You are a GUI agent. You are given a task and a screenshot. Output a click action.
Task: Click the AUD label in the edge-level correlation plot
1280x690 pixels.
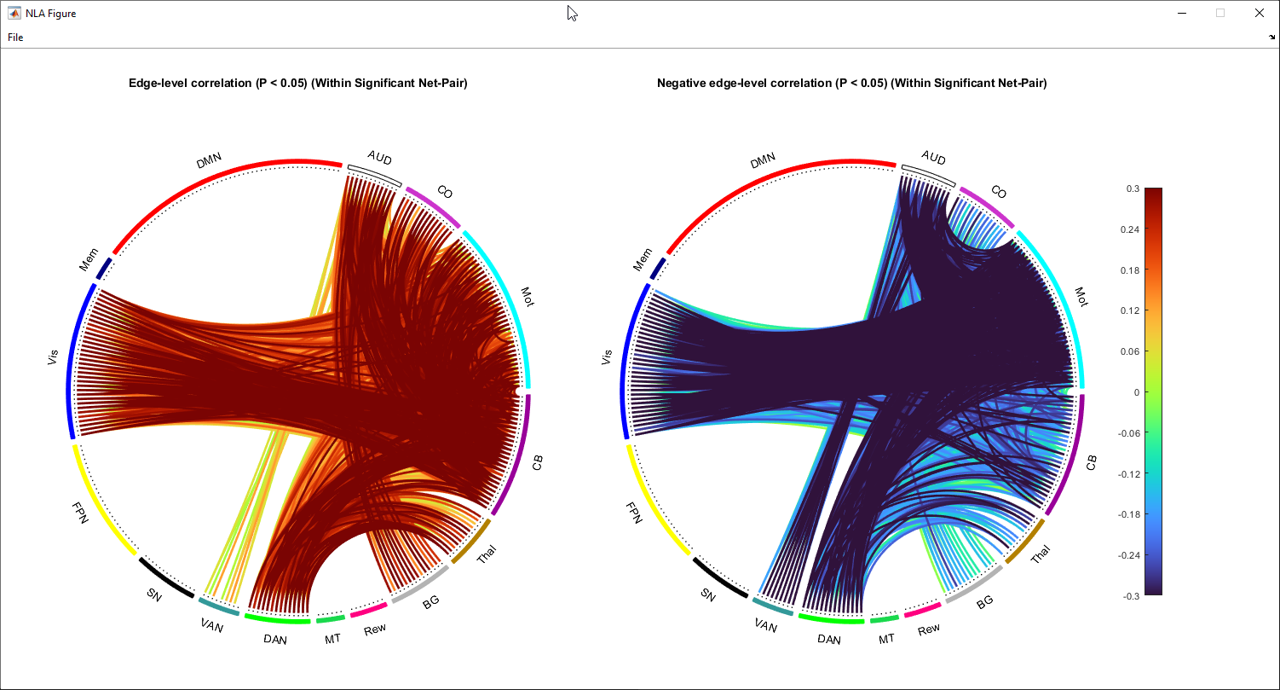tap(380, 158)
